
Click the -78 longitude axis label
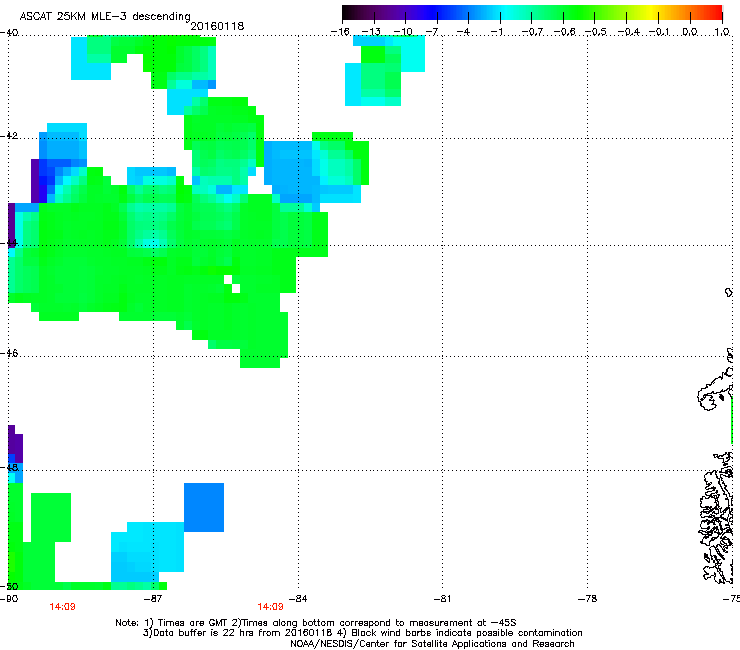pos(587,599)
